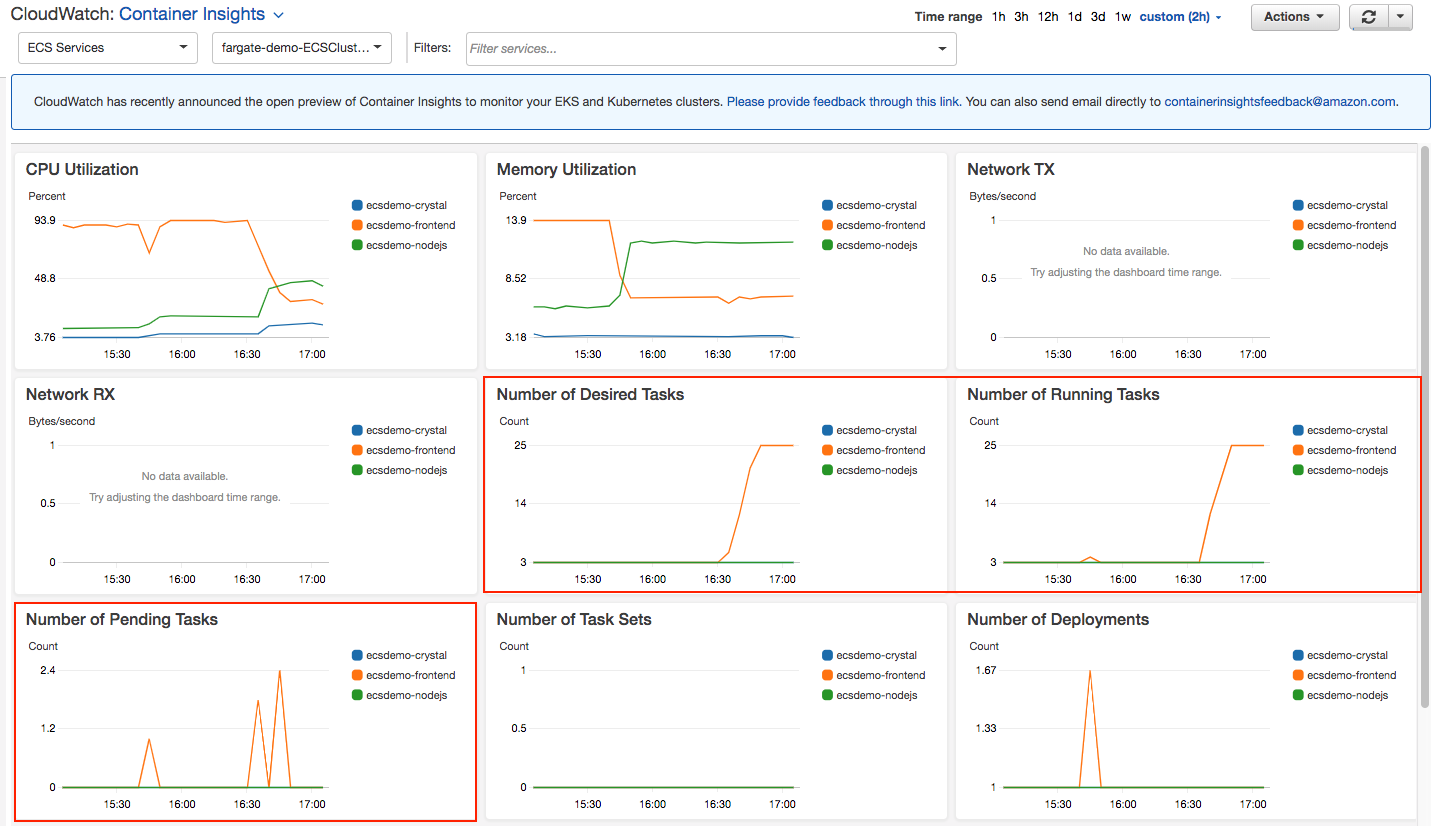Select the 1d time range
1434x826 pixels.
click(1075, 16)
